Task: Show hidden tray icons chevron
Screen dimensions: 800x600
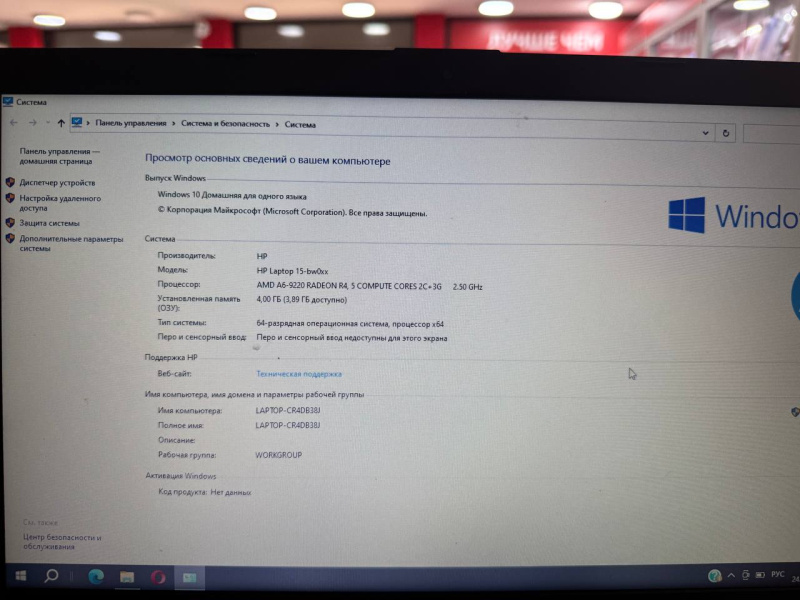Action: coord(731,576)
